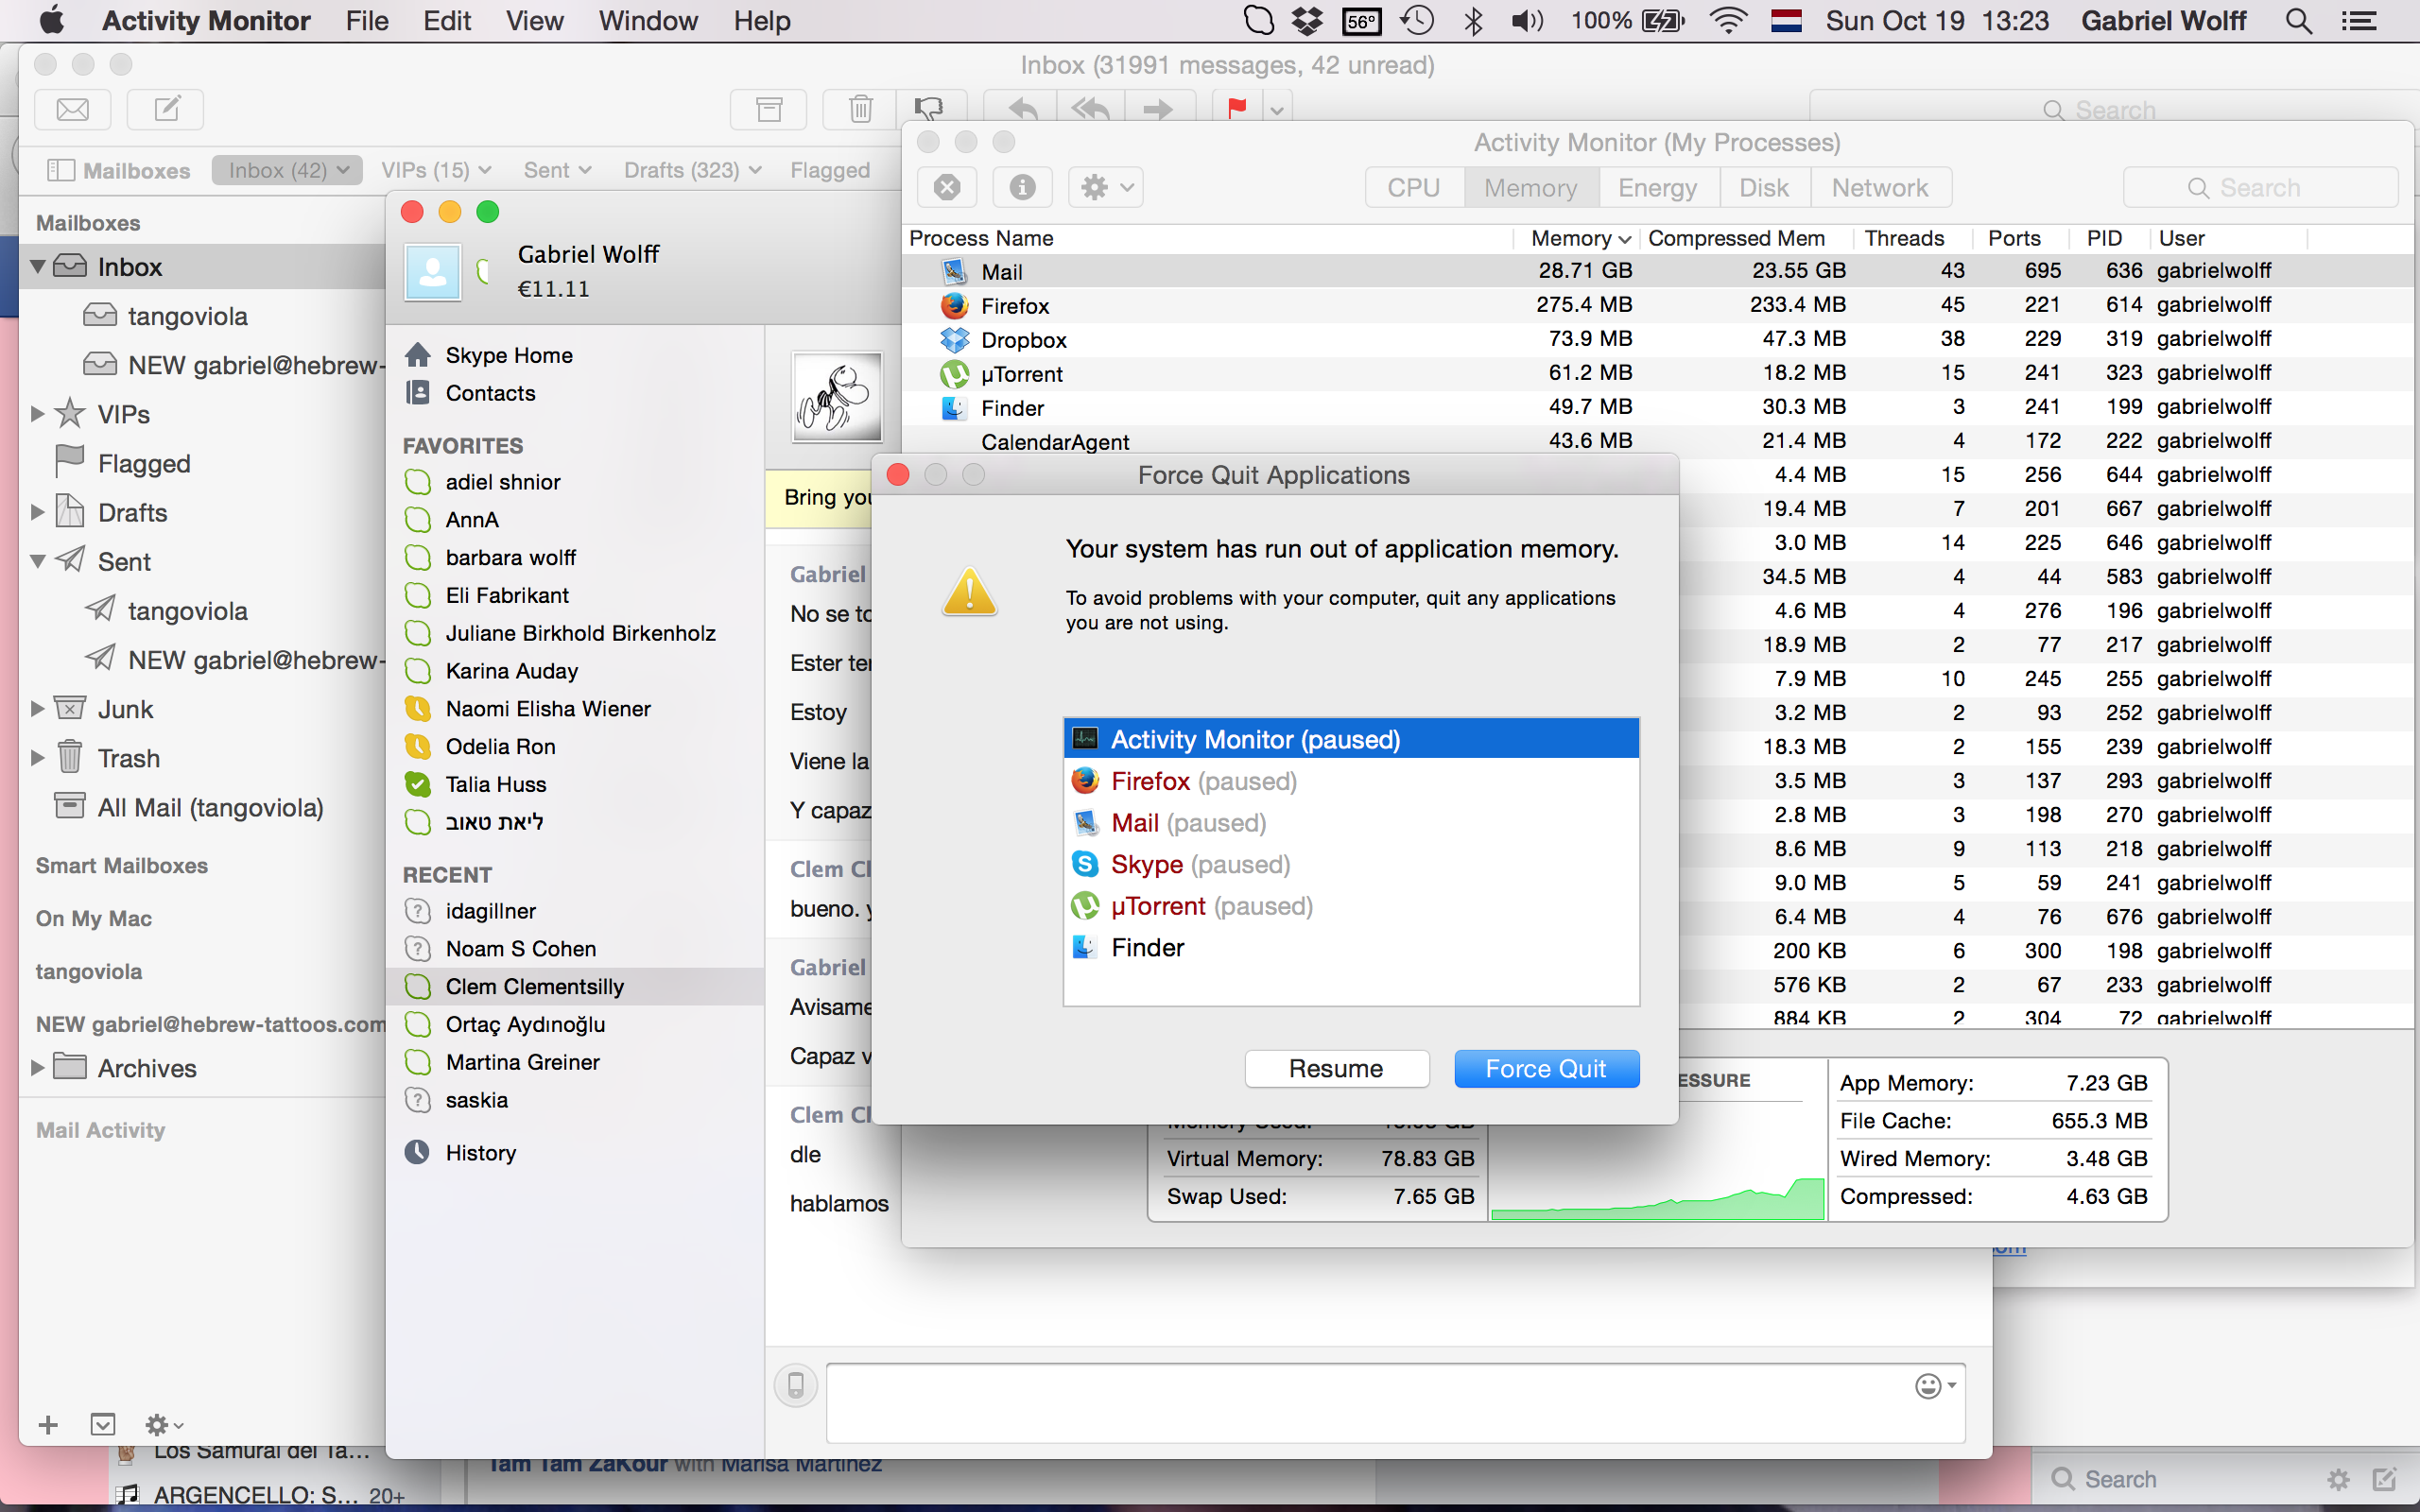Select µTorrent (paused) in Force Quit list
2420x1512 pixels.
tap(1351, 906)
